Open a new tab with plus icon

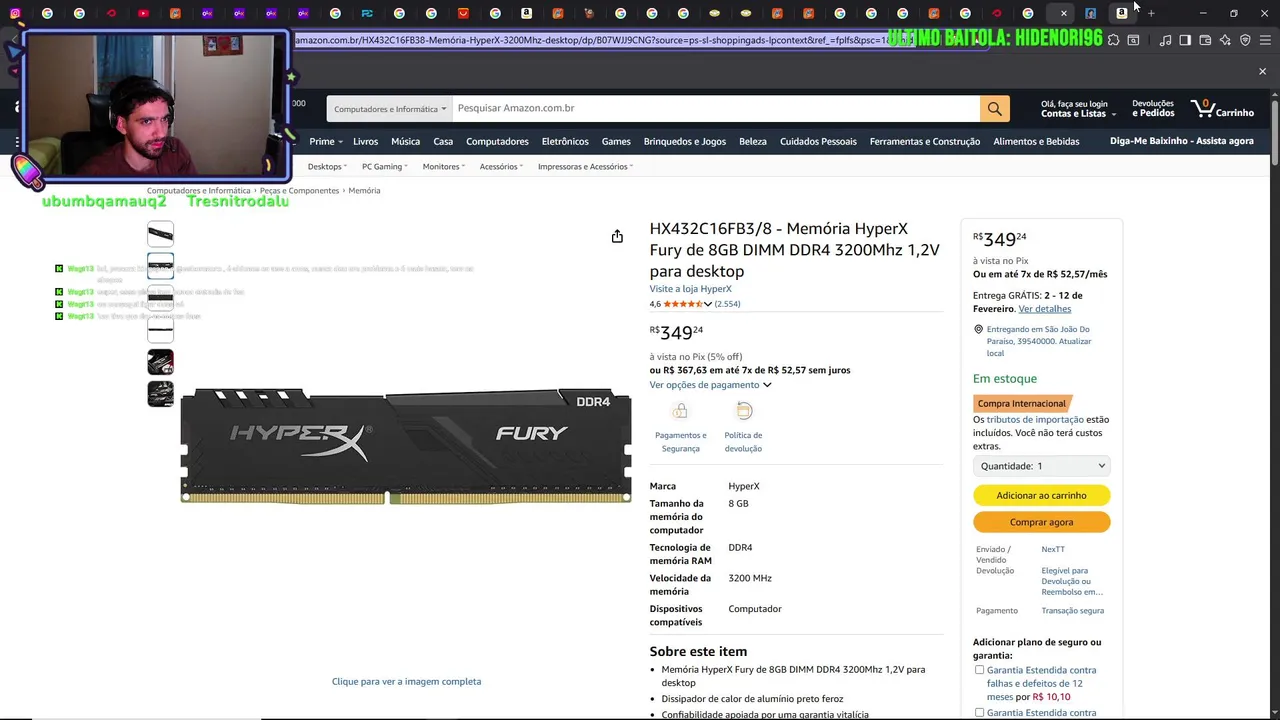point(1151,13)
